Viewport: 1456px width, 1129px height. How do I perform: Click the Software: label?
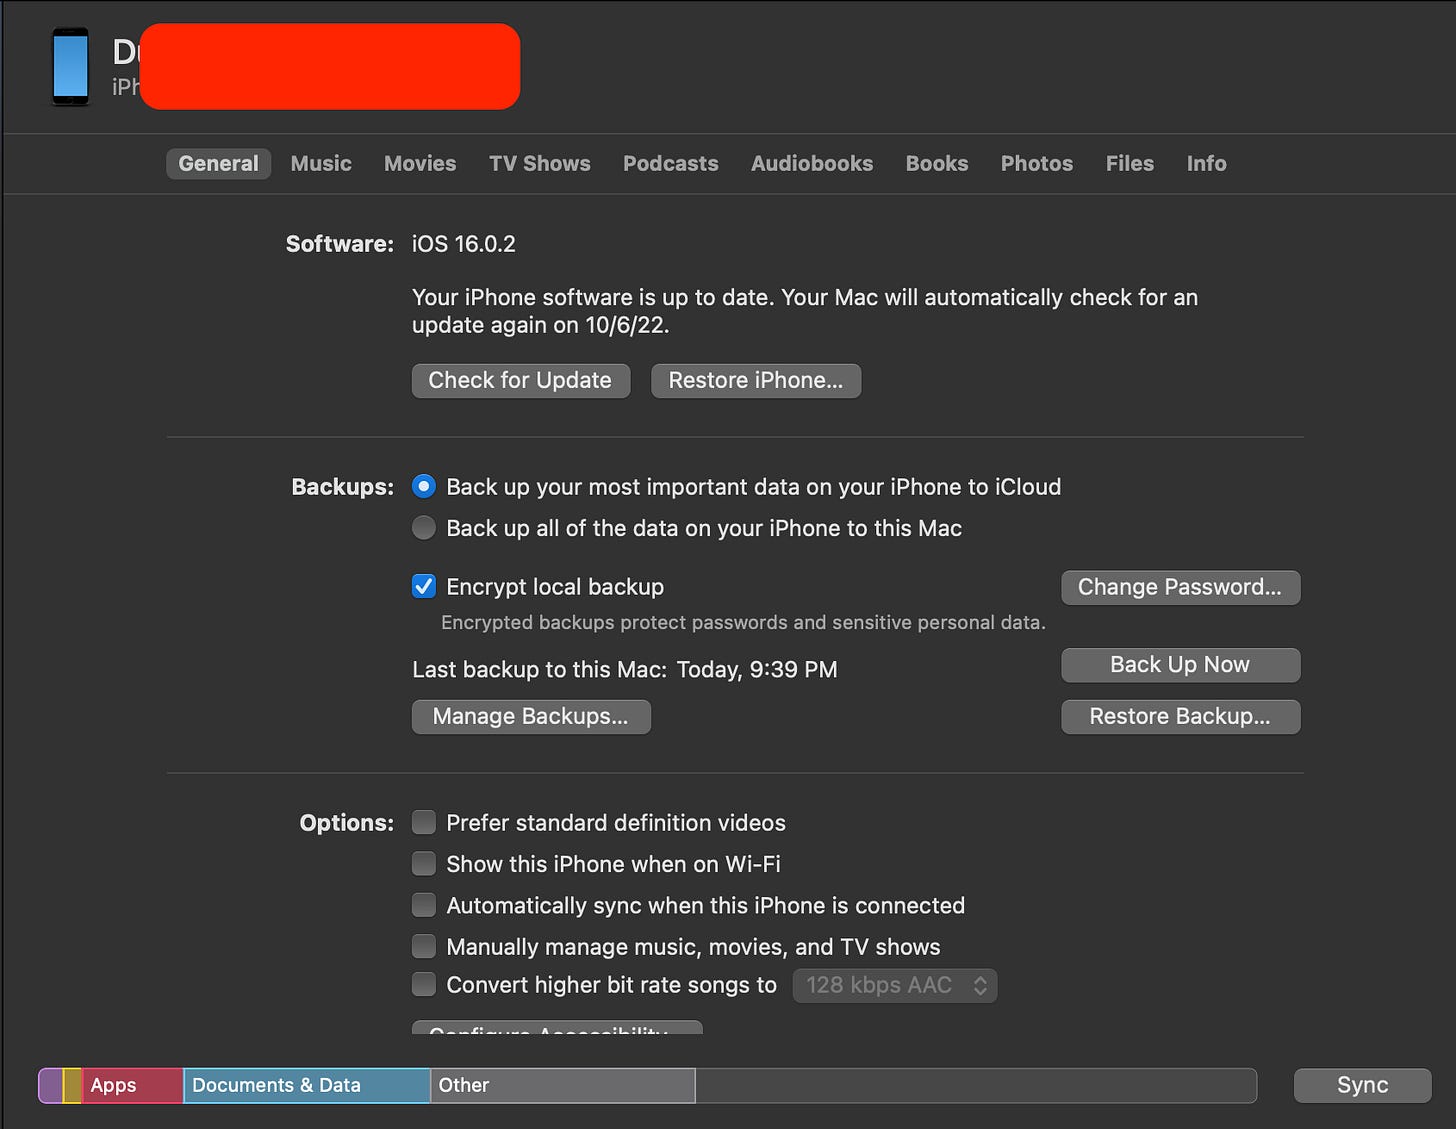tap(340, 244)
